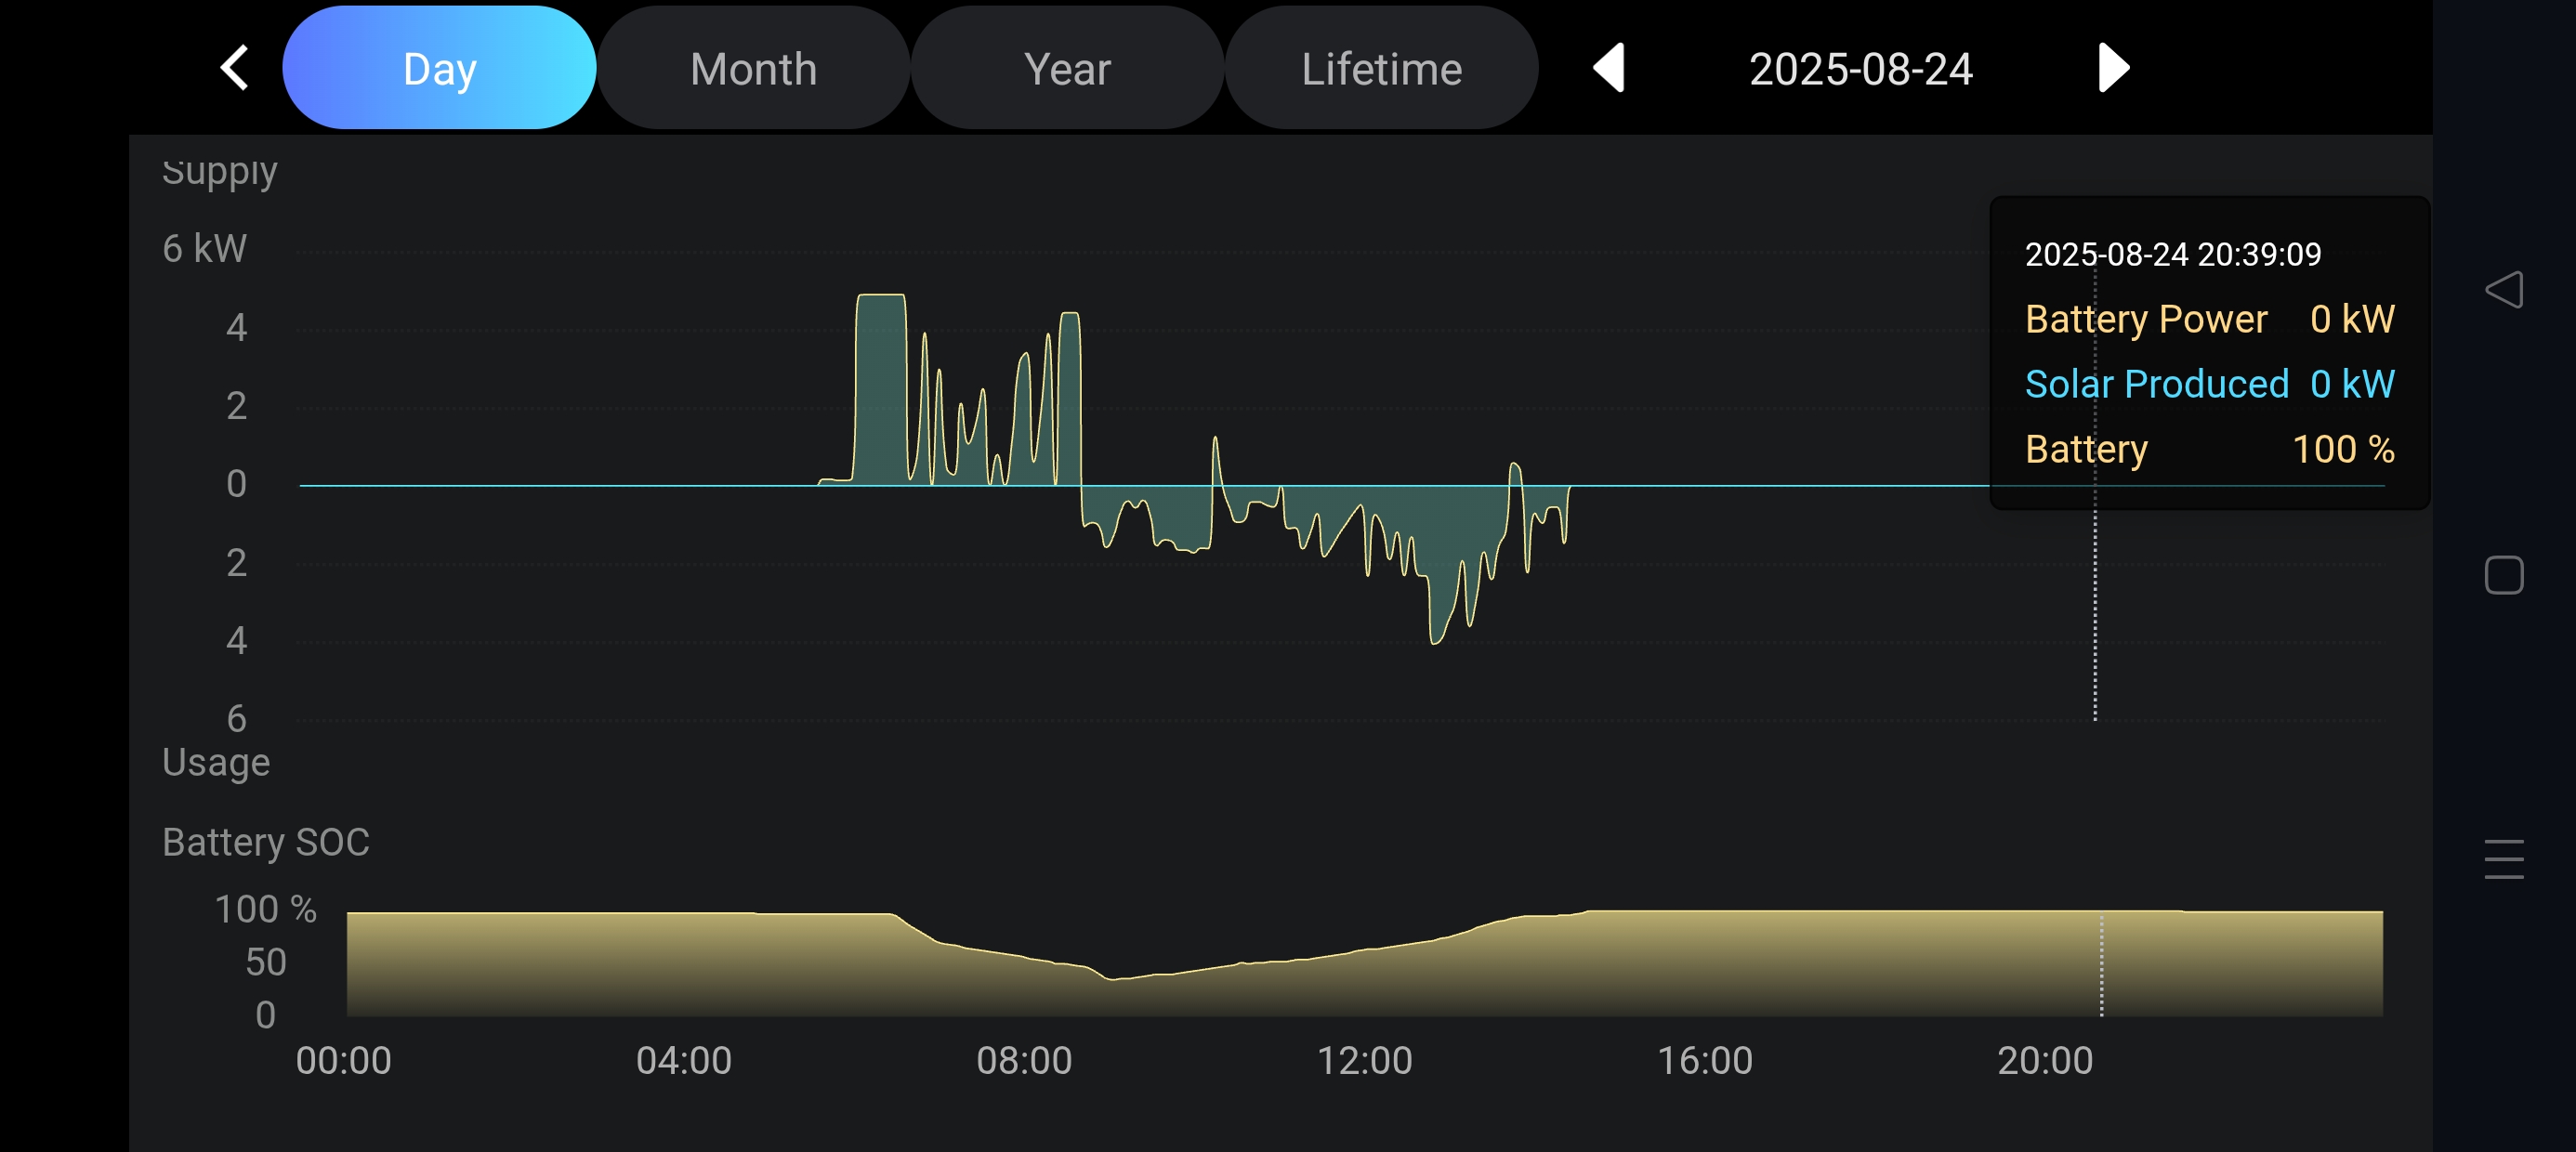Screen dimensions: 2576x1152
Task: Tap dashed cursor line on Battery SOC chart
Action: pos(2101,965)
